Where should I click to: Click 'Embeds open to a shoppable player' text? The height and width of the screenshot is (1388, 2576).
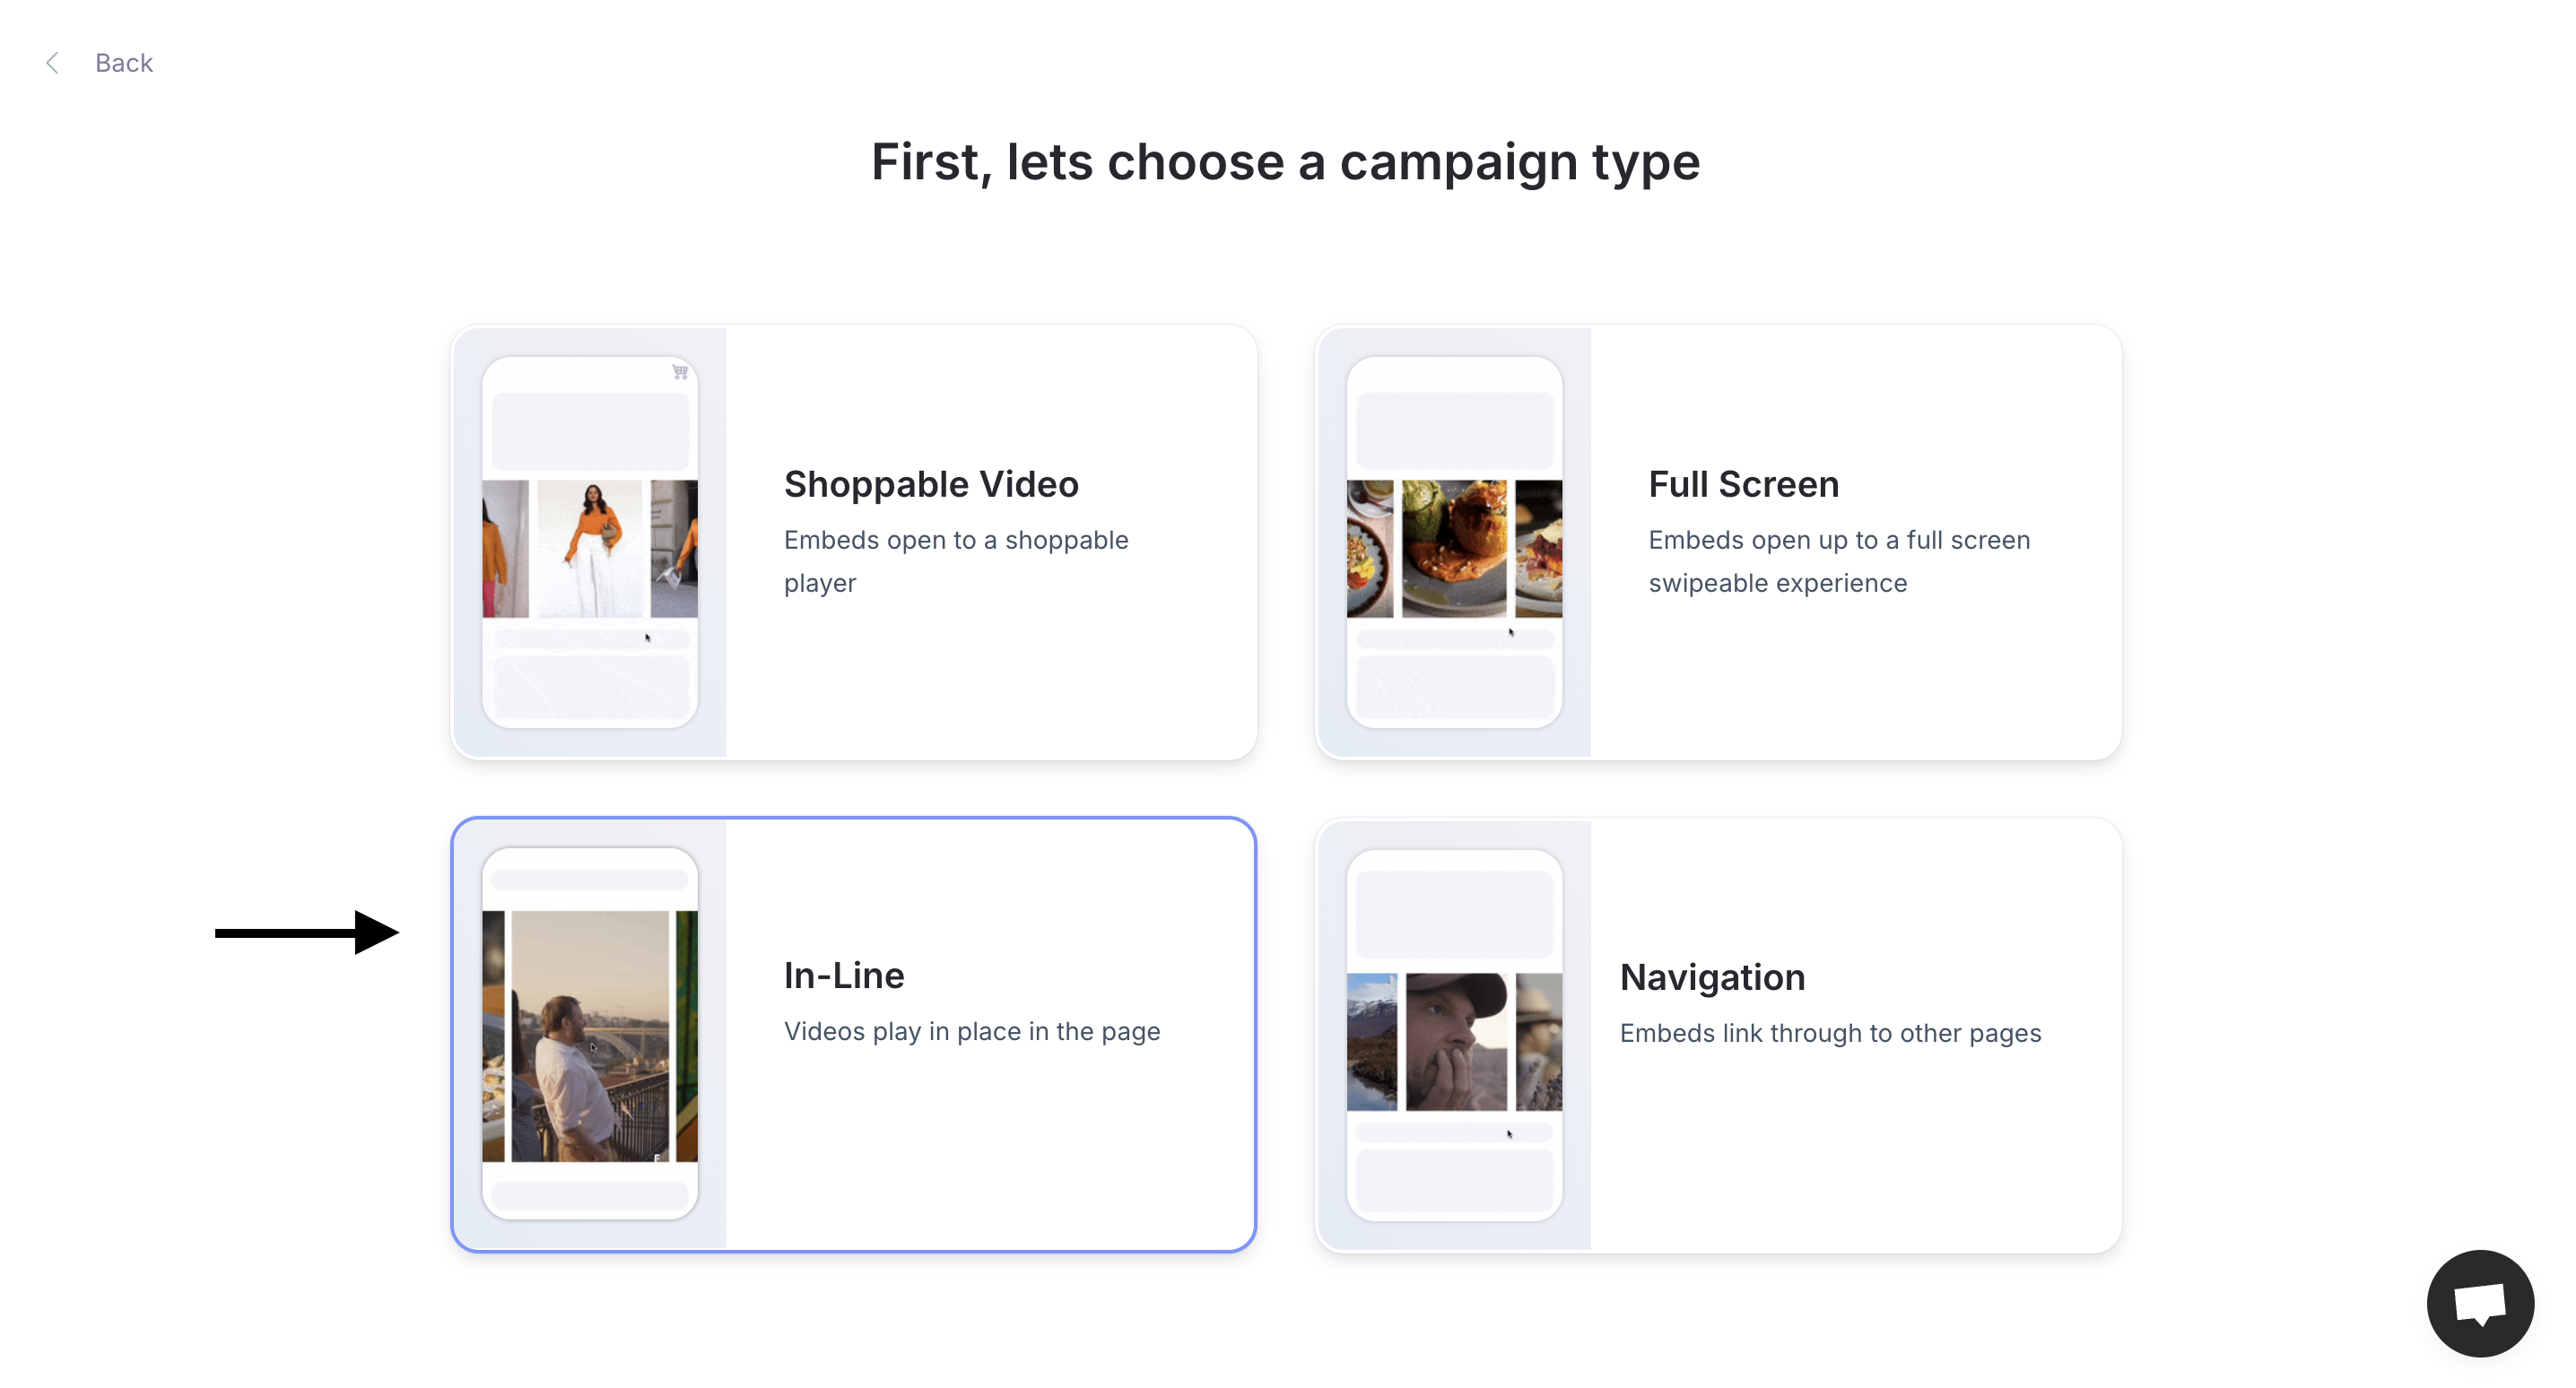956,561
